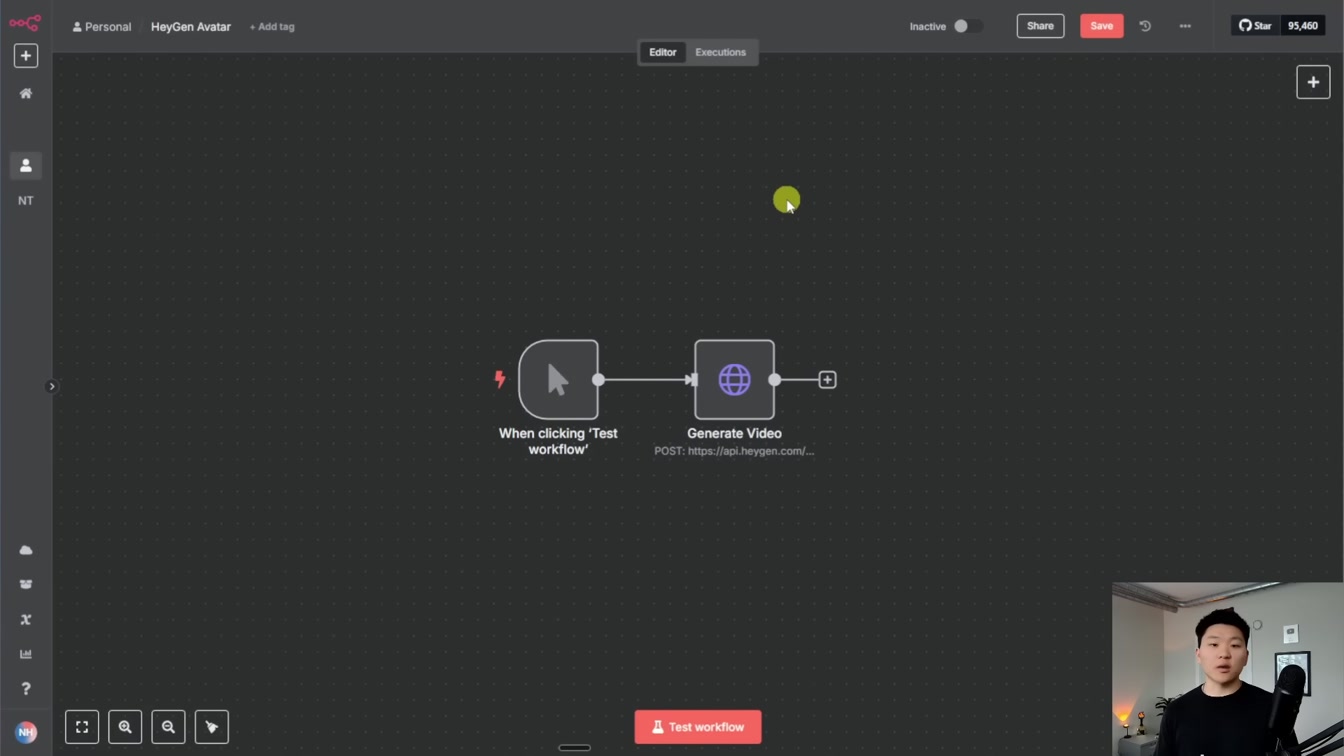This screenshot has width=1344, height=756.
Task: Zoom out on the canvas
Action: (x=168, y=727)
